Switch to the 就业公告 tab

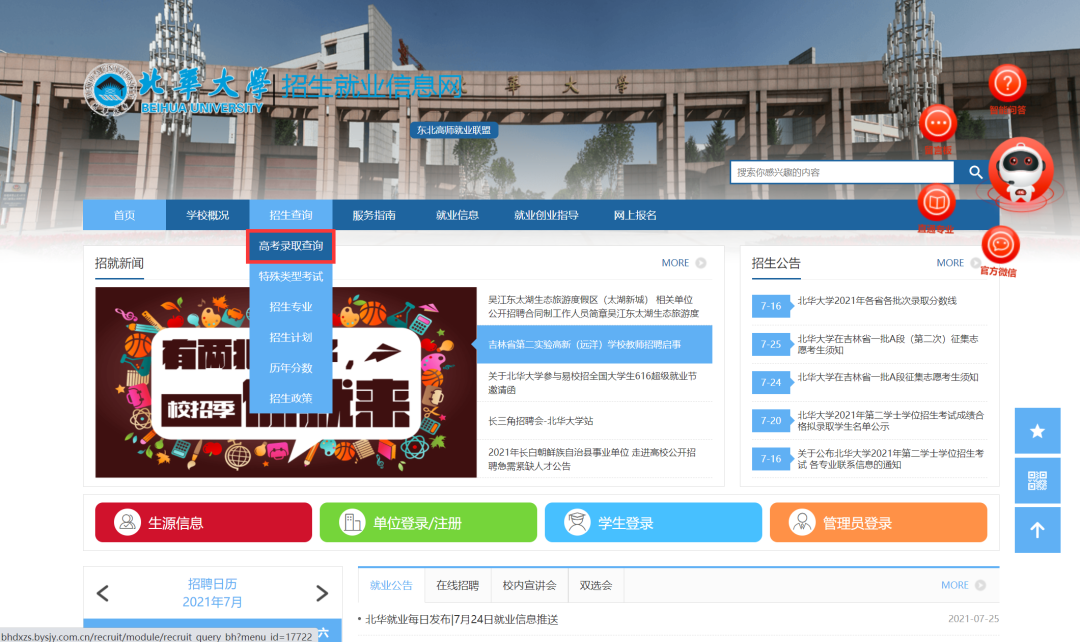point(391,585)
